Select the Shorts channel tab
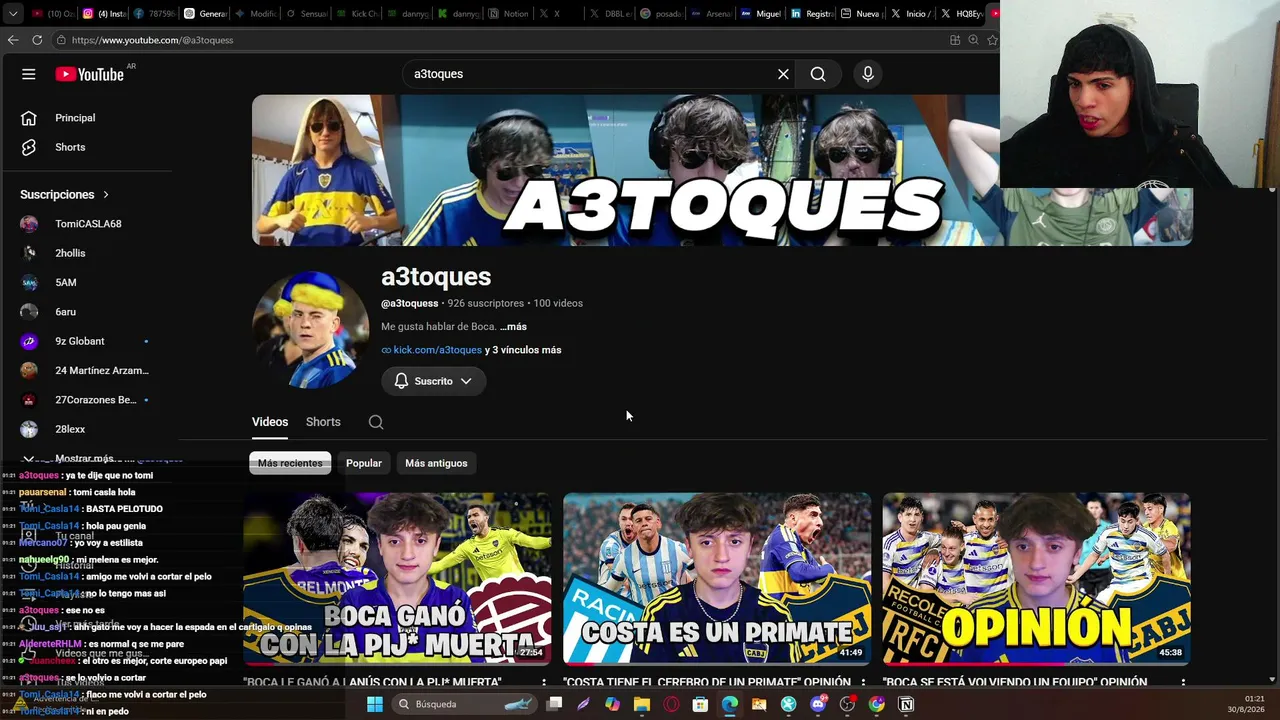This screenshot has height=720, width=1280. [323, 422]
